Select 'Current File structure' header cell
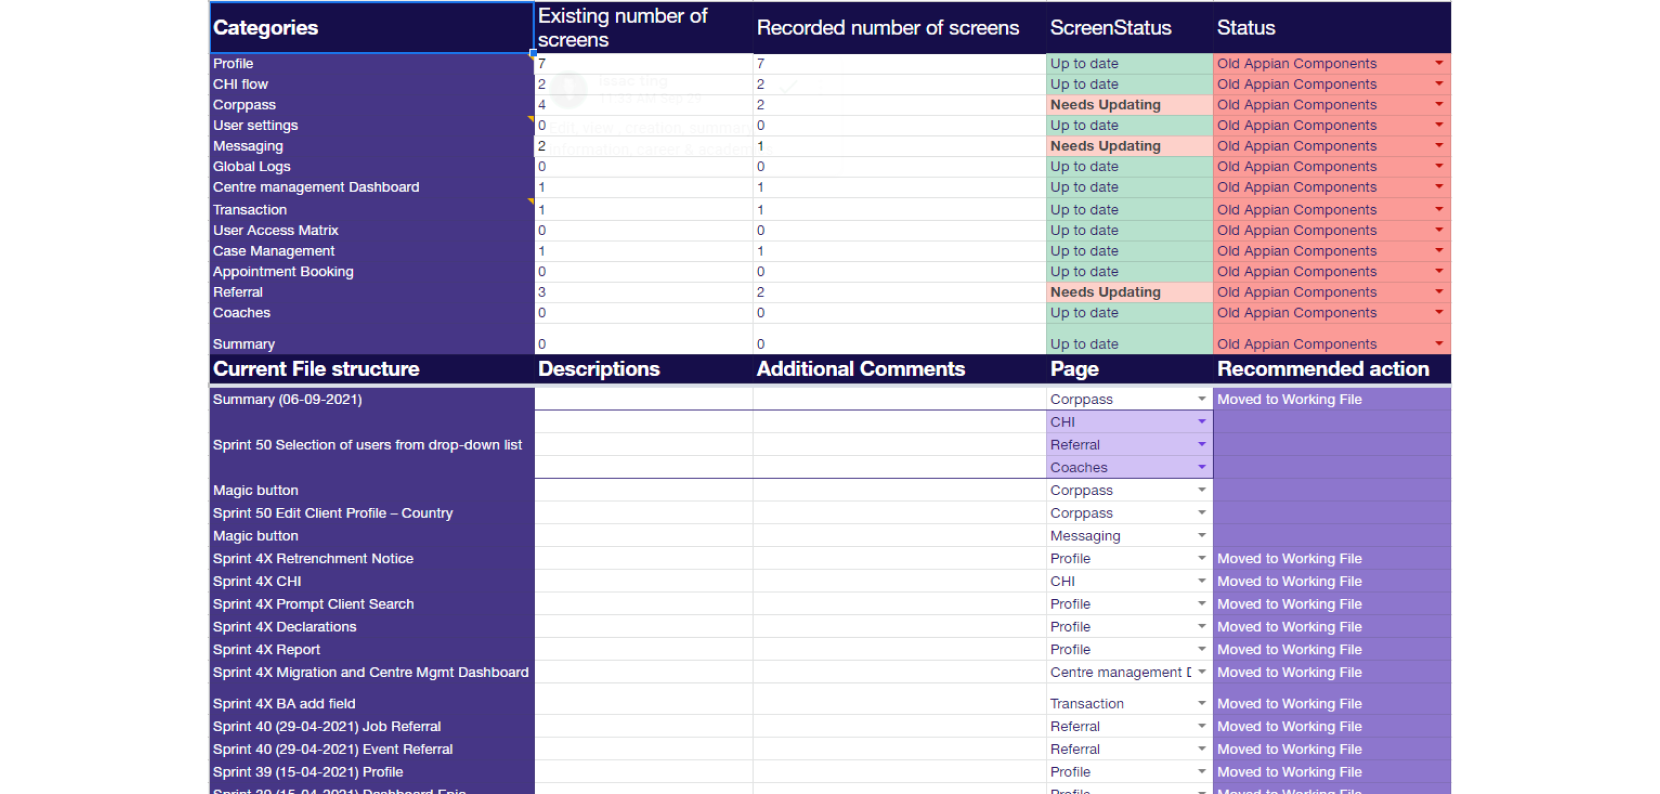Screen dimensions: 1660x794 pyautogui.click(x=372, y=369)
